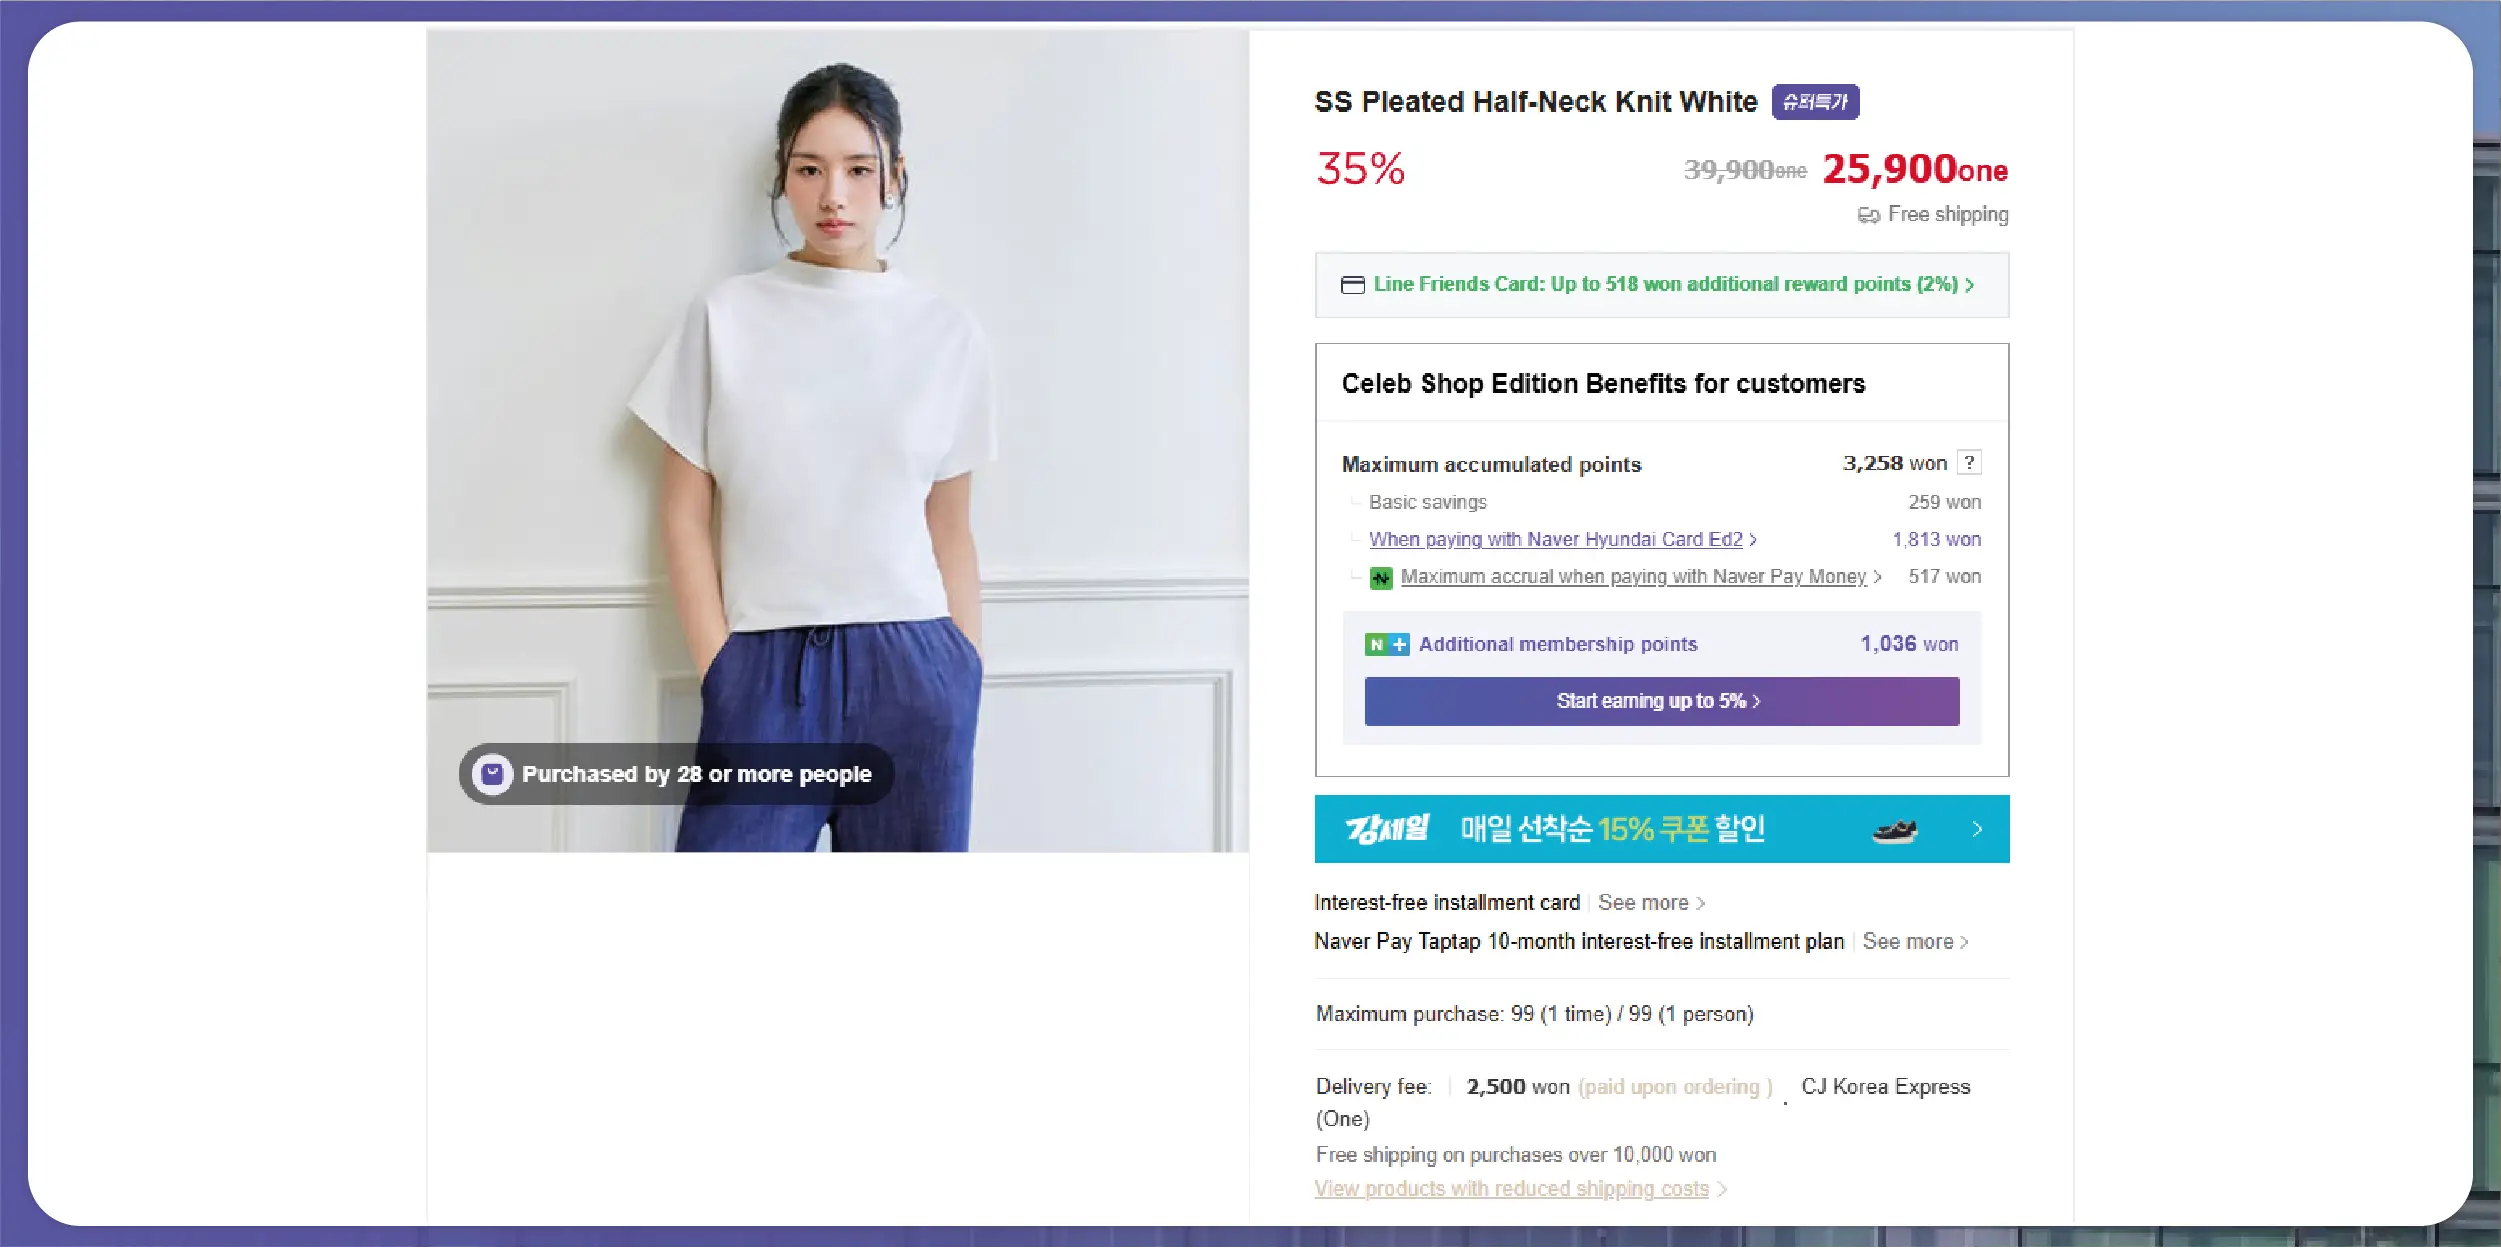2501x1248 pixels.
Task: Open When paying with Naver Hyundai Card link
Action: tap(1562, 540)
